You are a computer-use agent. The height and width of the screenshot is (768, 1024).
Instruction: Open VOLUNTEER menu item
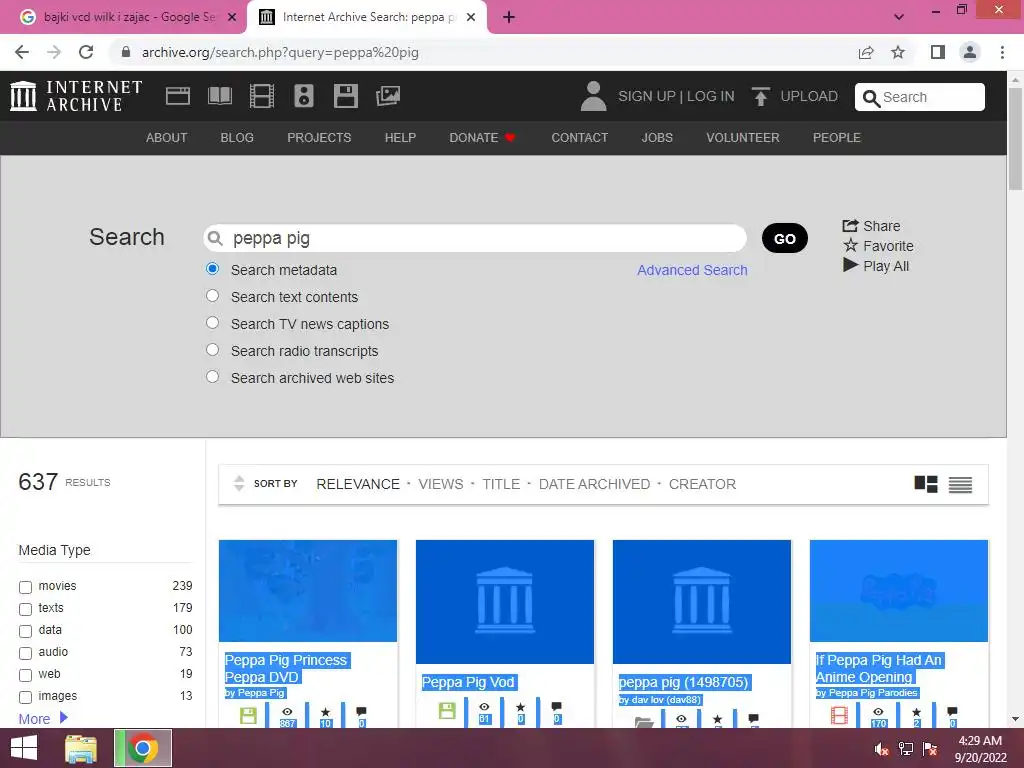(743, 138)
